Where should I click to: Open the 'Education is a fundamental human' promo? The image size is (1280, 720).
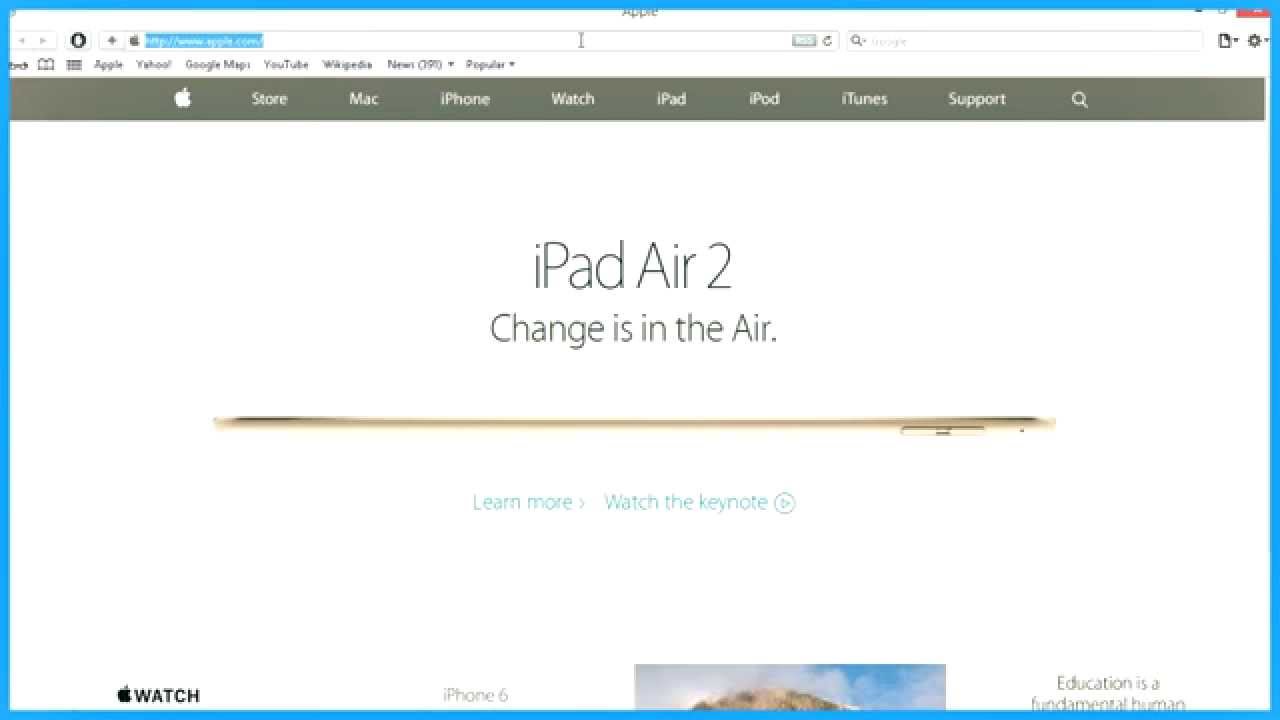[x=1108, y=693]
